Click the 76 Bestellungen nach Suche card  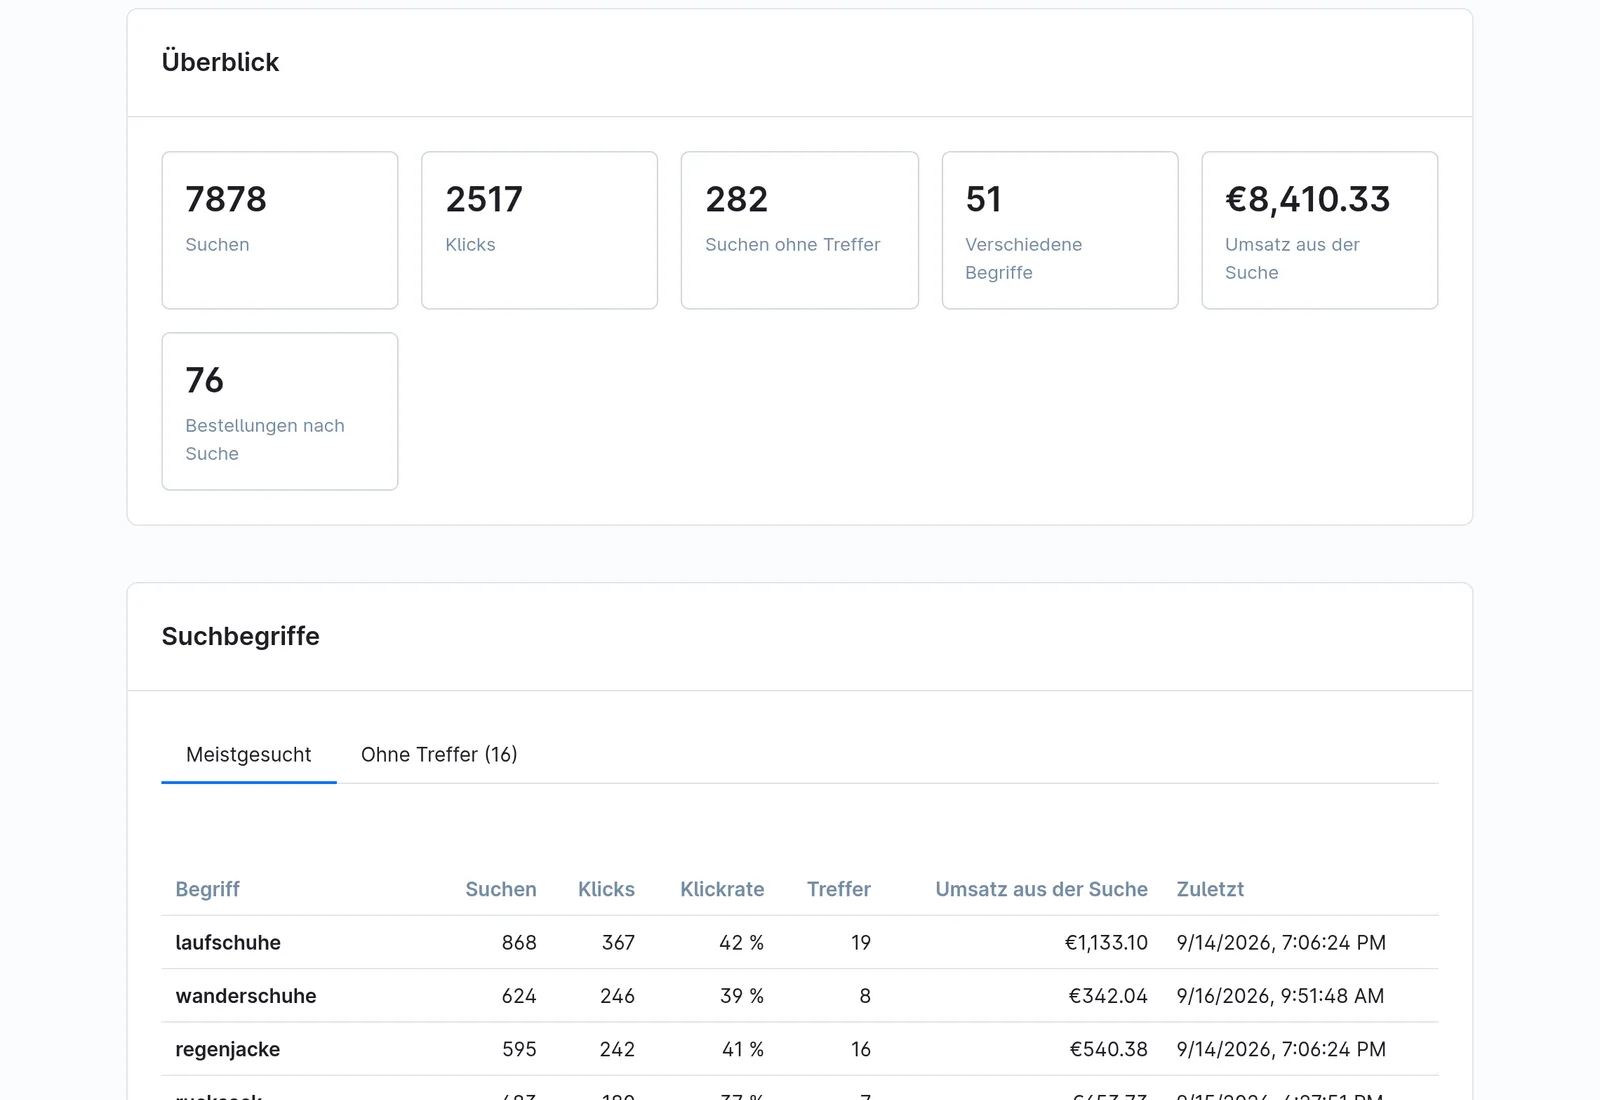click(280, 411)
